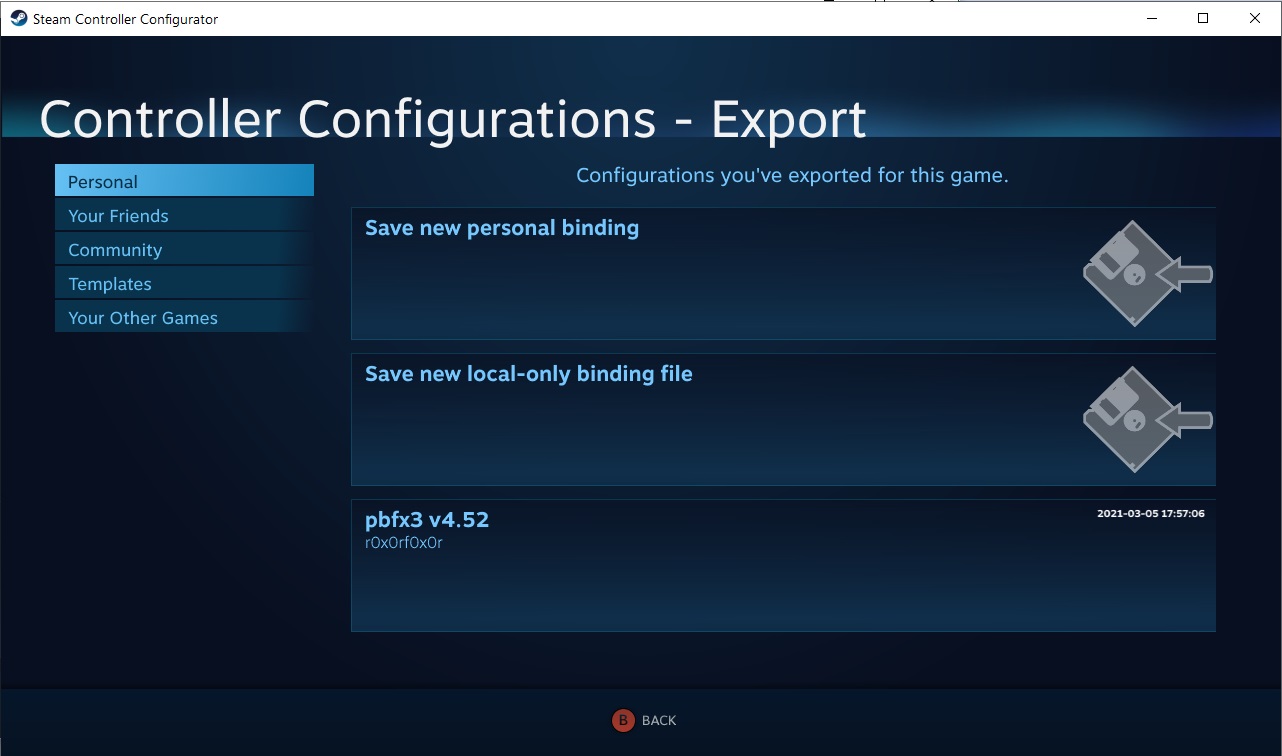This screenshot has width=1282, height=756.
Task: Click the floppy disk icon for local-only binding
Action: [x=1148, y=419]
